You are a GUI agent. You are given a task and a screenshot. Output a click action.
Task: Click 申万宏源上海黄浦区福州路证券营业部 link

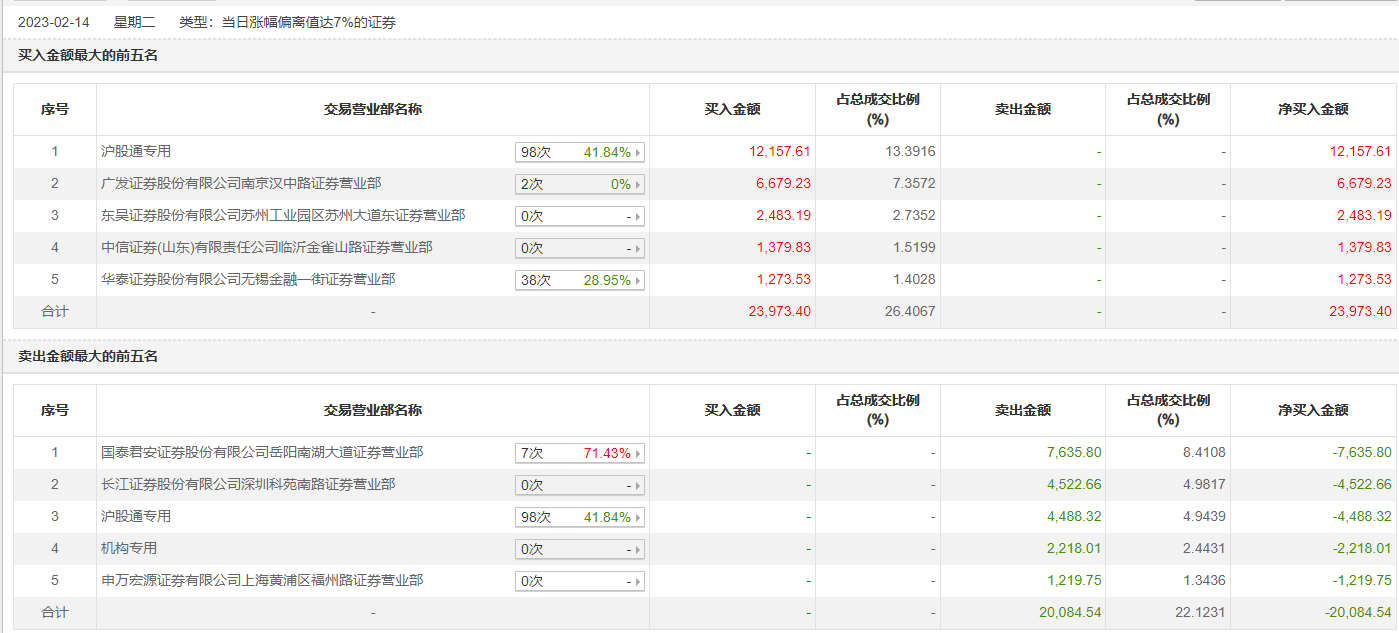tap(262, 580)
